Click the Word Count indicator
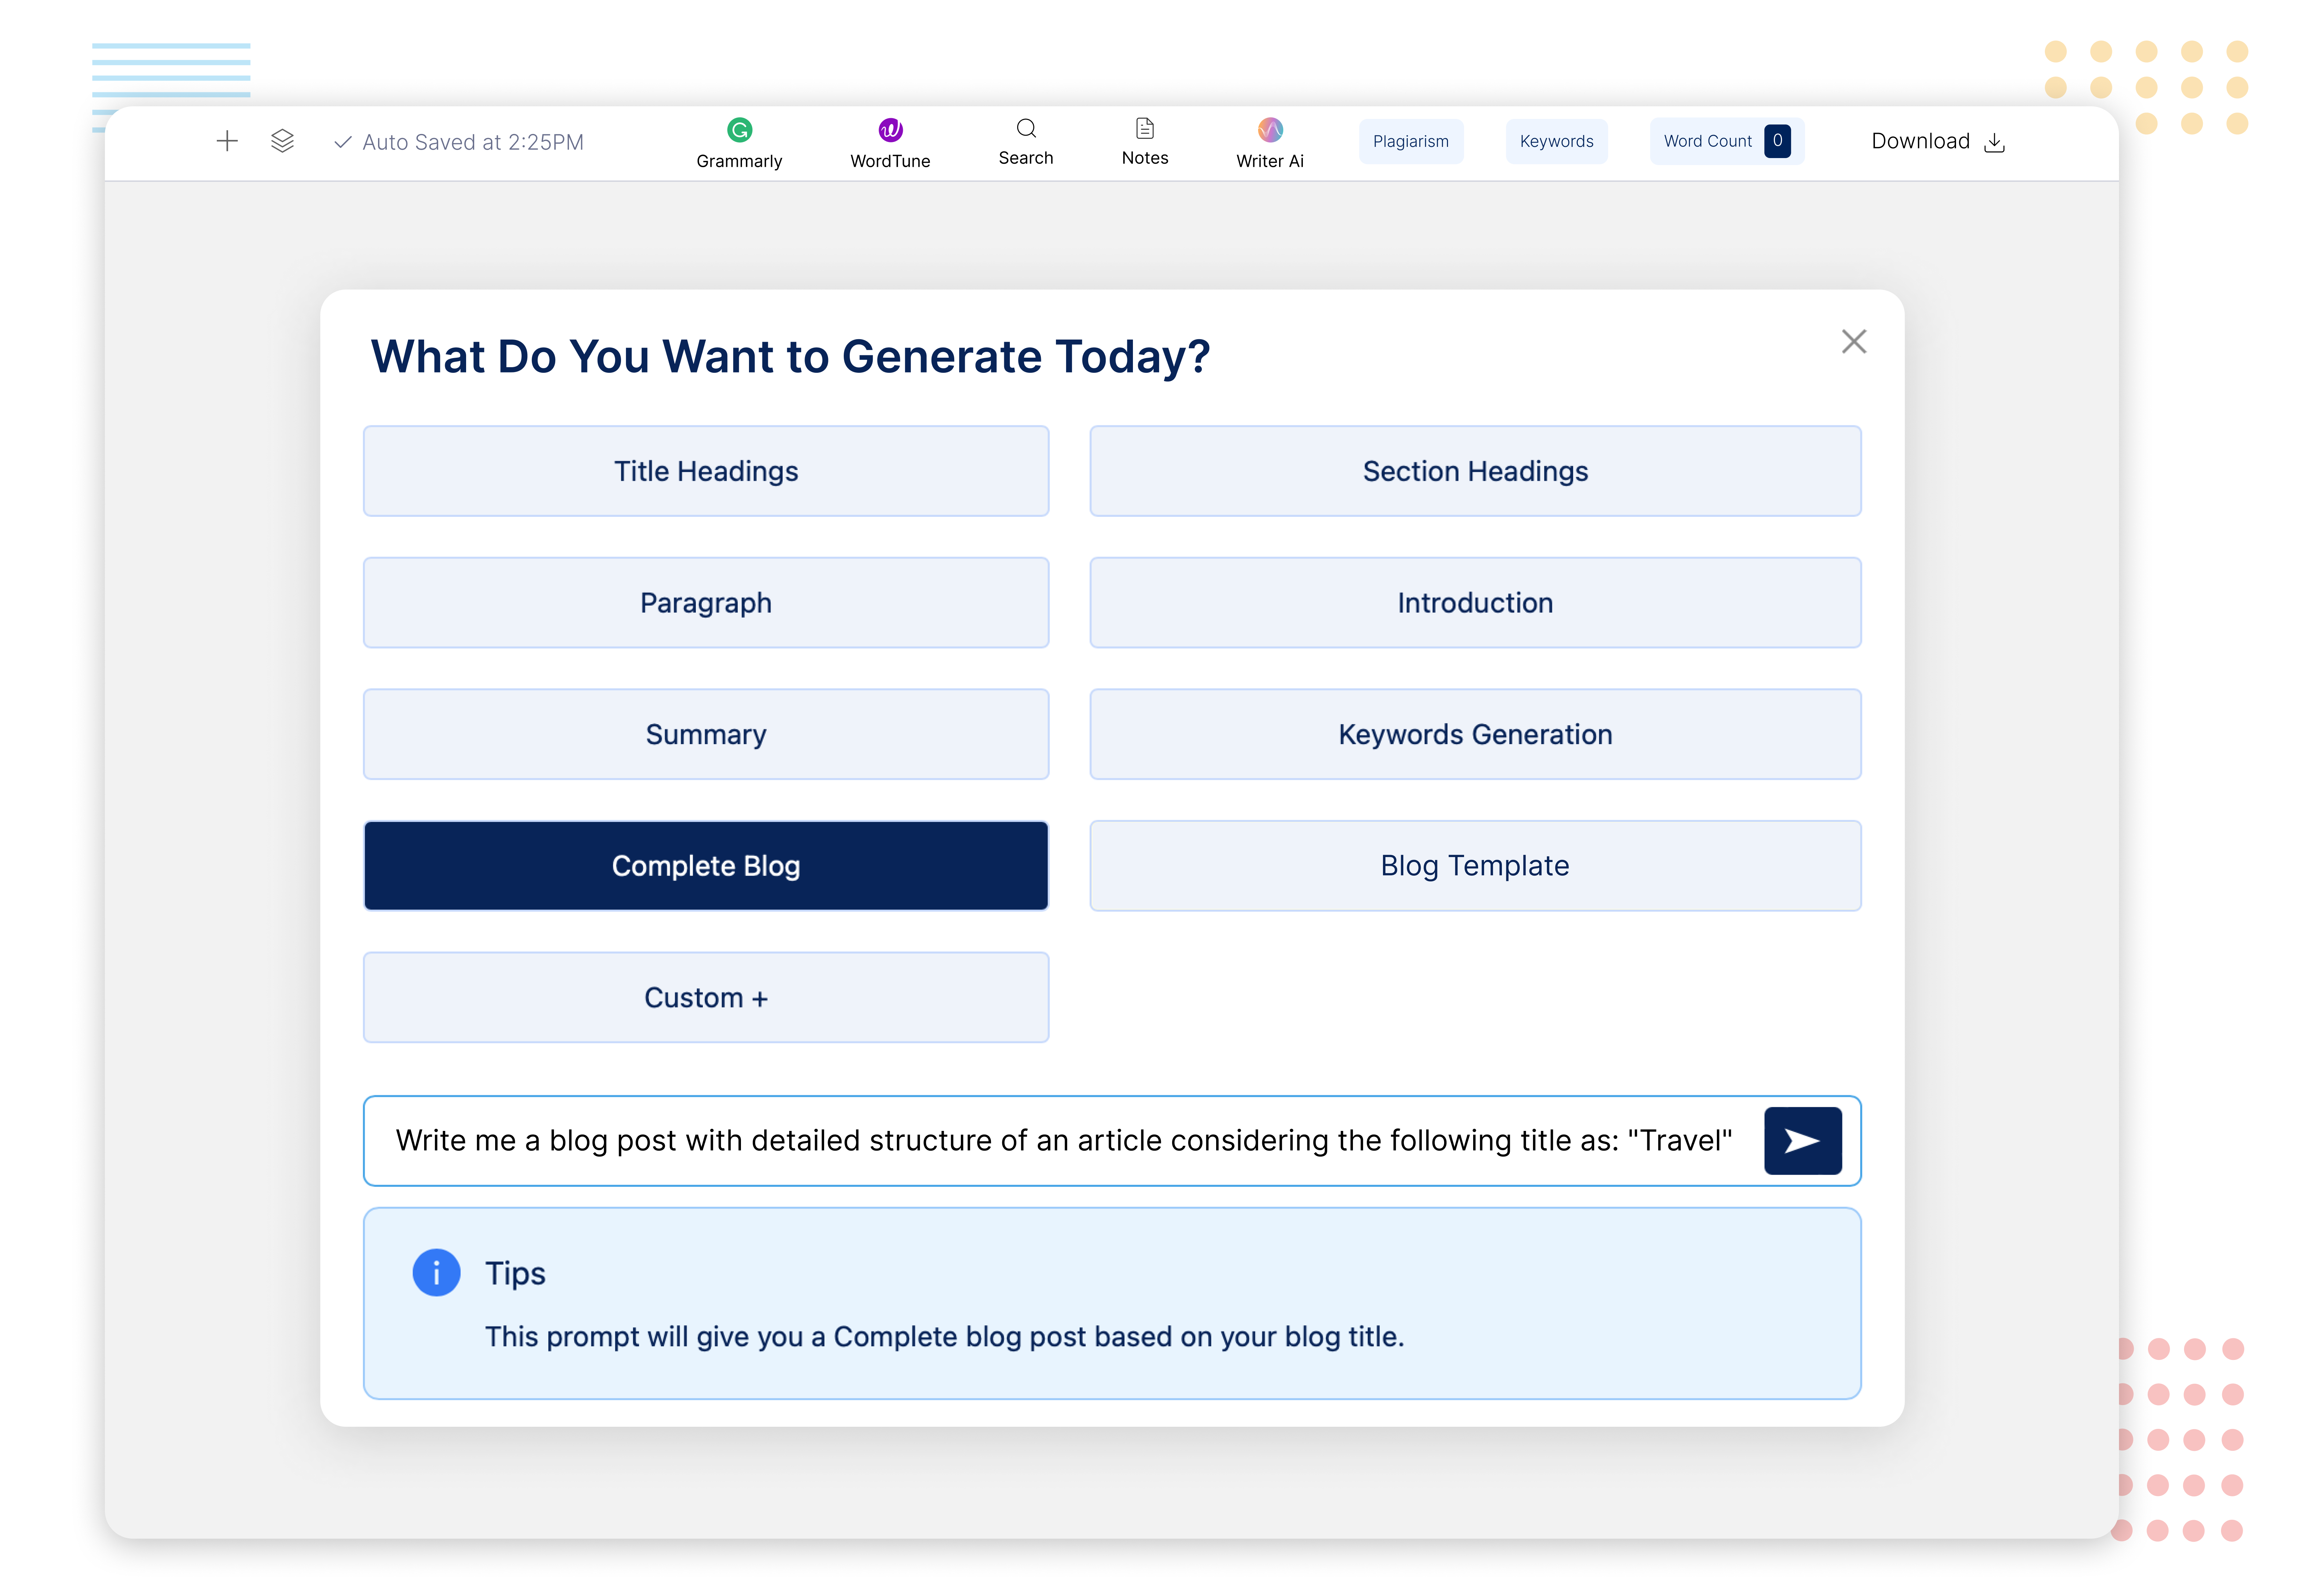2319x1596 pixels. [1726, 141]
